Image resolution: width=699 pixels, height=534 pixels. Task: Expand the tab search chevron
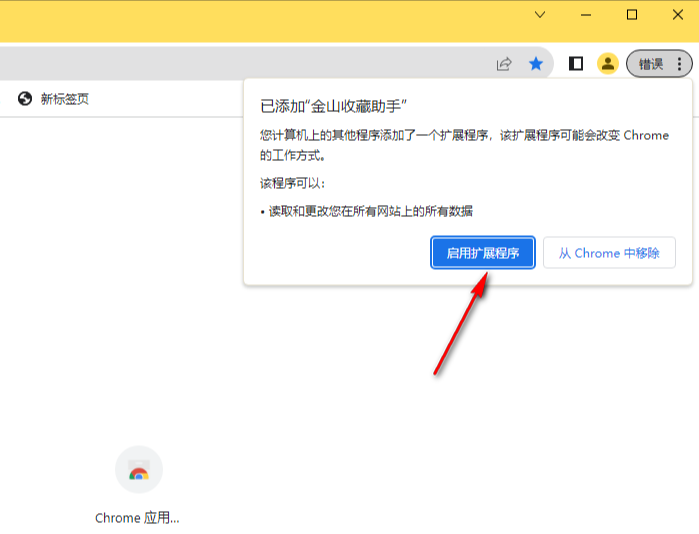[x=540, y=15]
